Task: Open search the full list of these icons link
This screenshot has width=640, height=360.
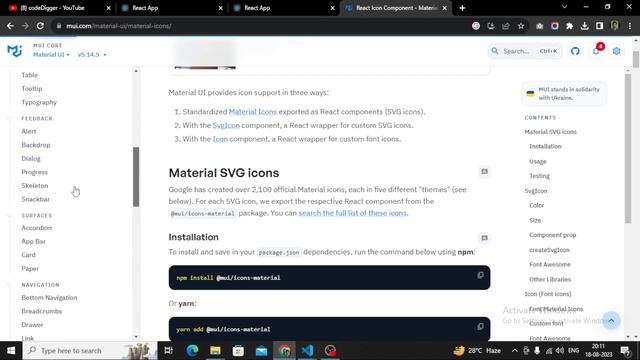Action: click(x=353, y=213)
